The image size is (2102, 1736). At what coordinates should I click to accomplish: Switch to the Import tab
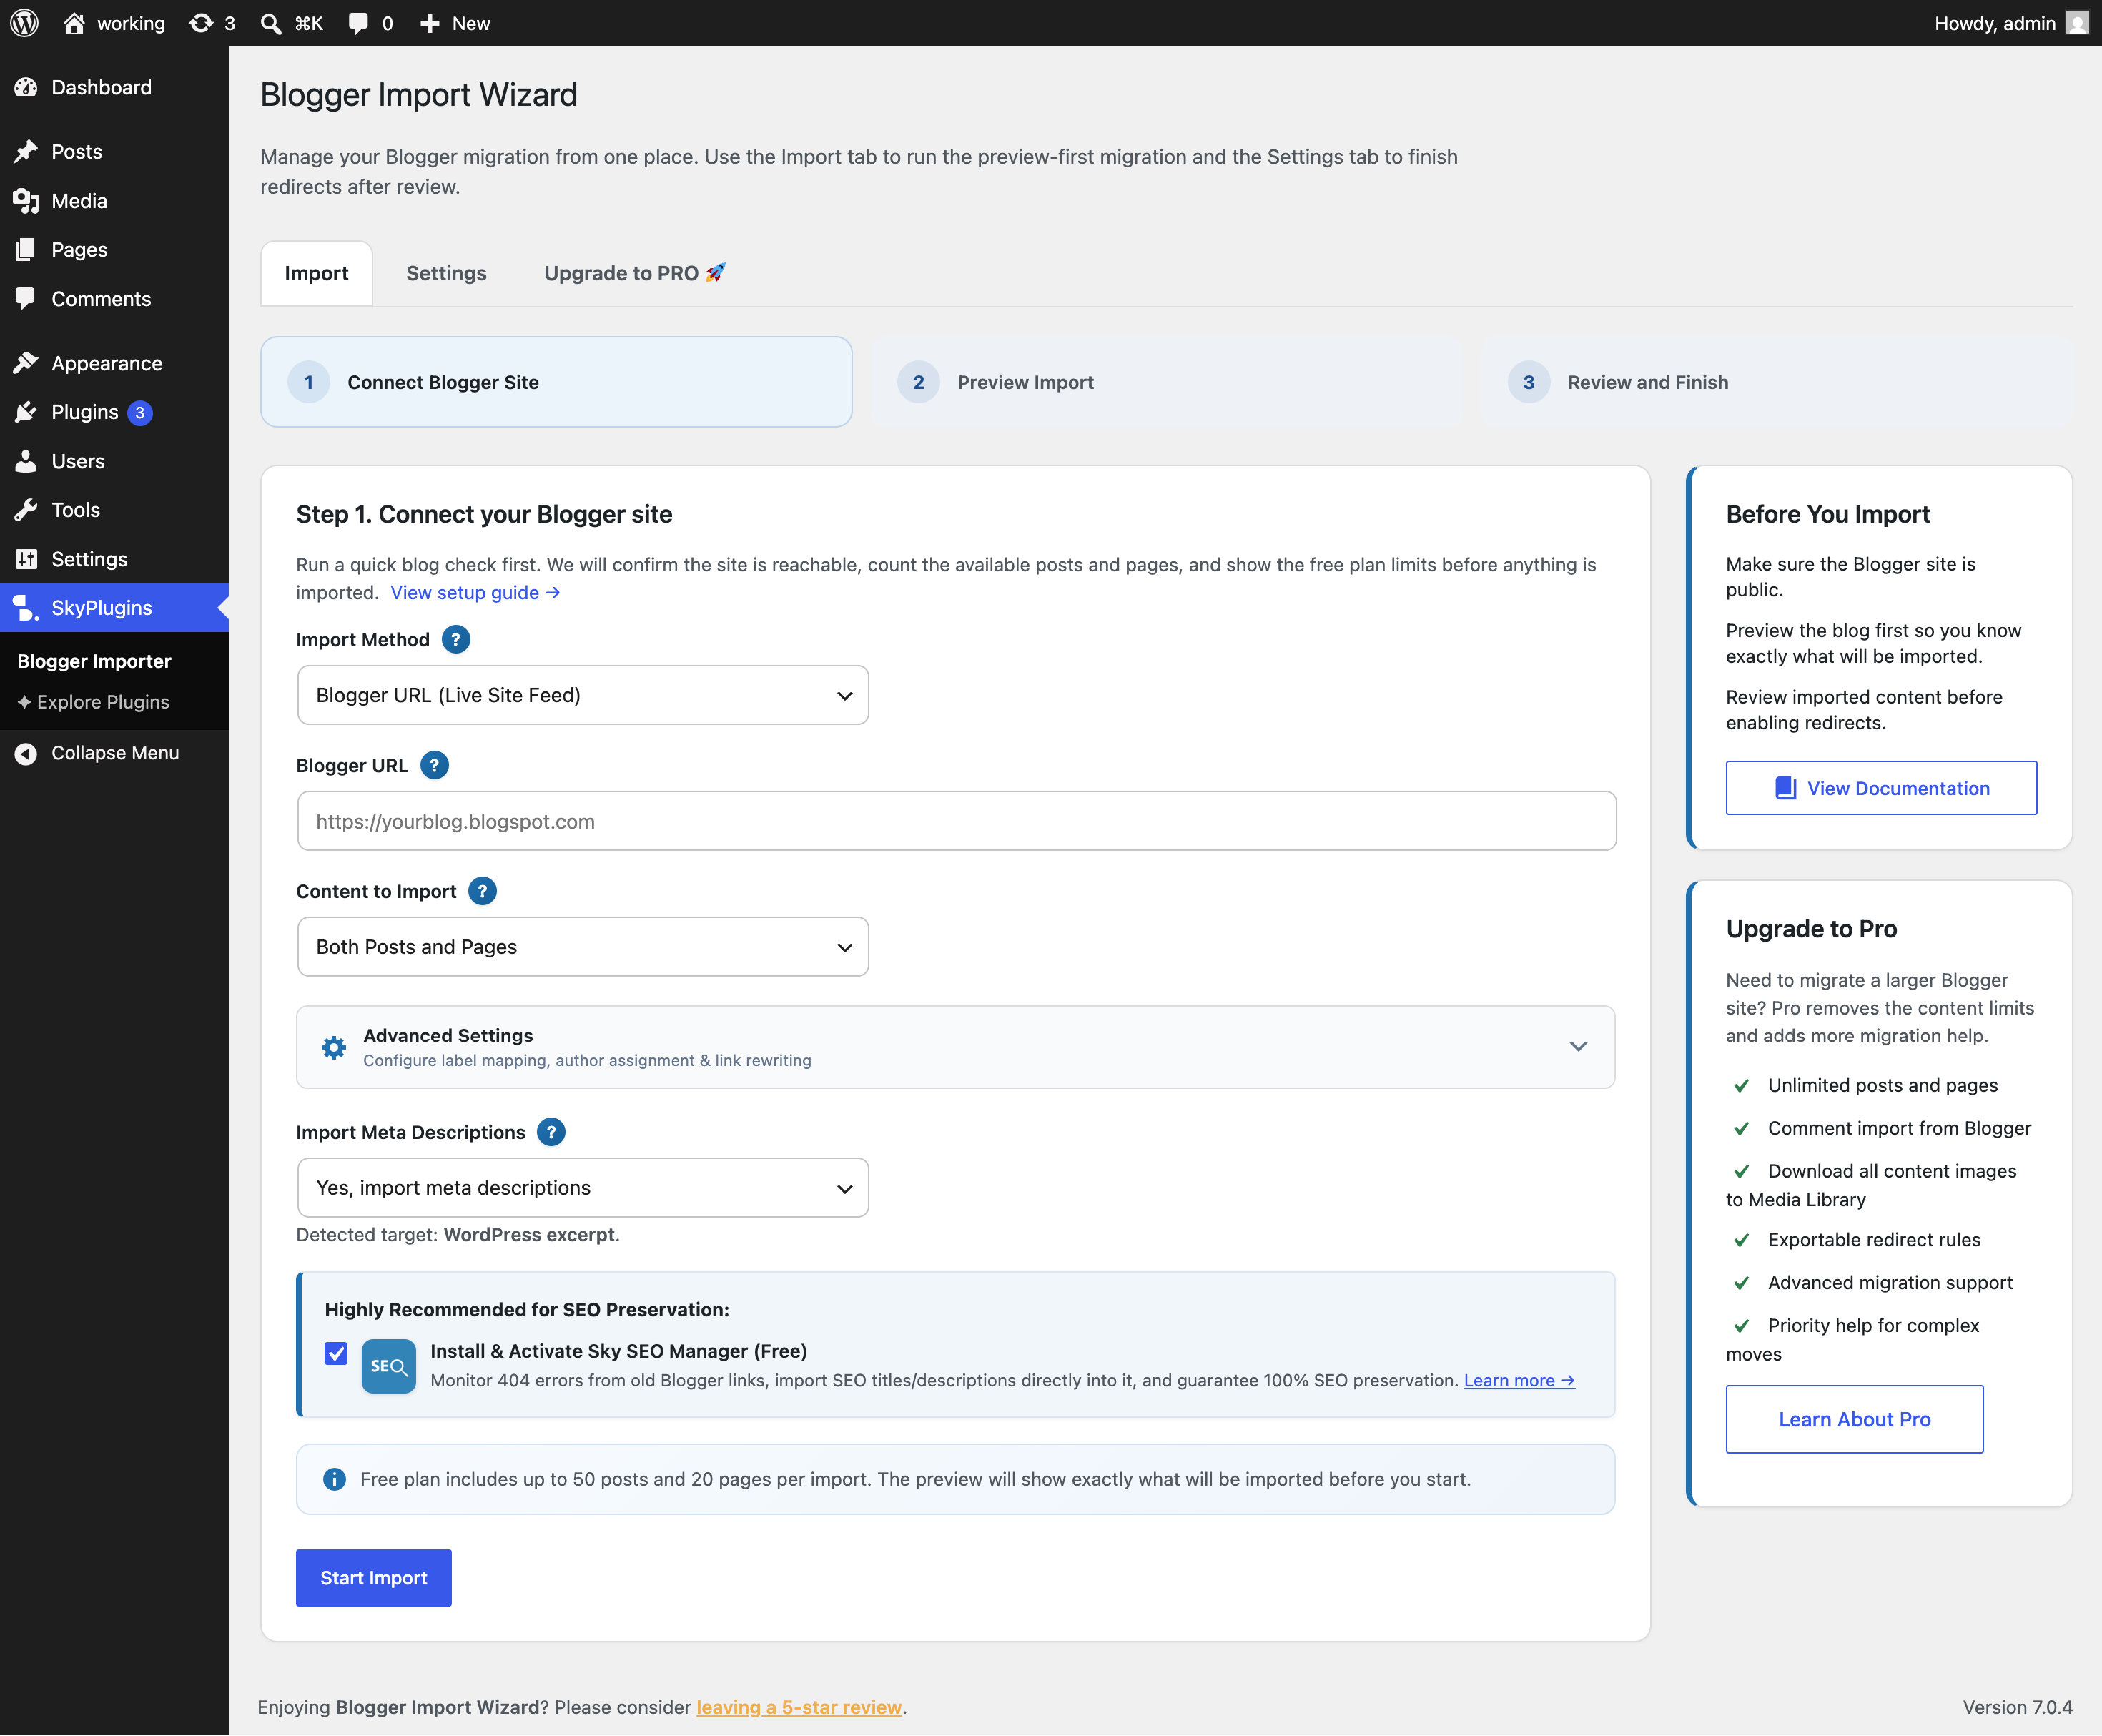pos(316,273)
